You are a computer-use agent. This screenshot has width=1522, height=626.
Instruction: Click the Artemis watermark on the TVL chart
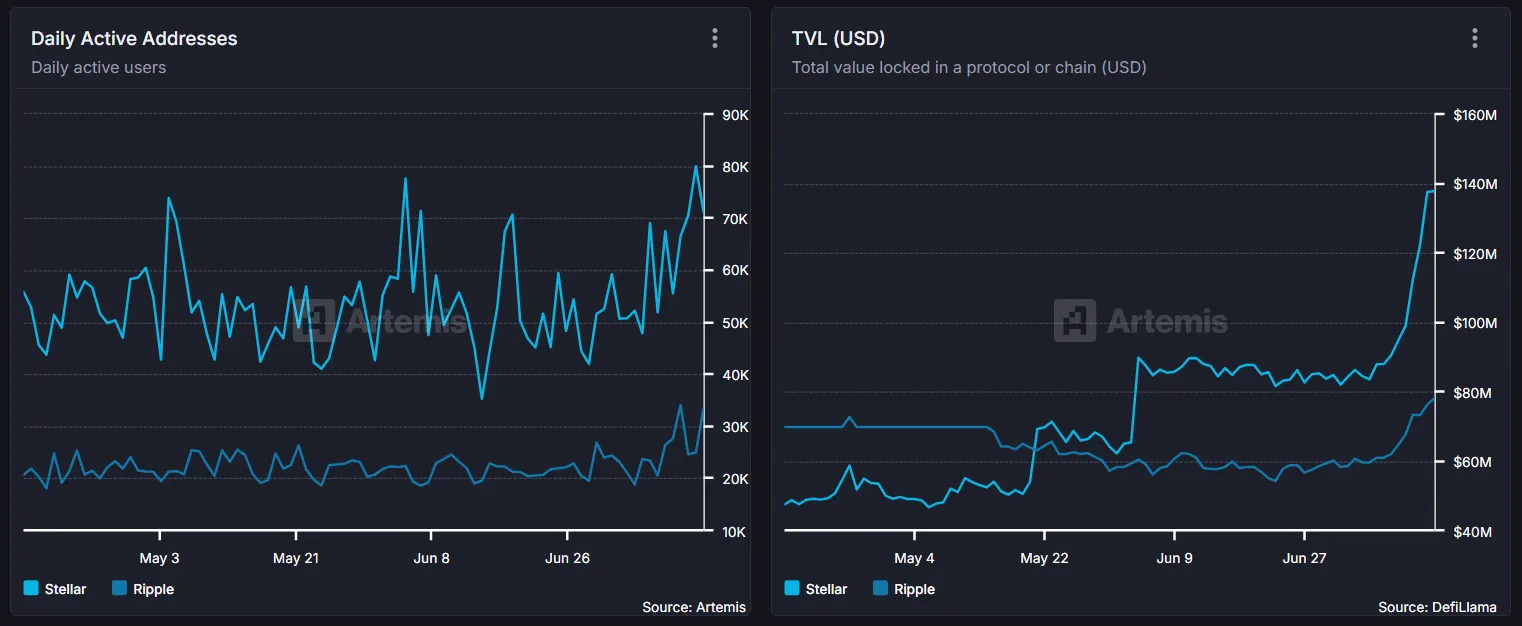coord(1143,322)
